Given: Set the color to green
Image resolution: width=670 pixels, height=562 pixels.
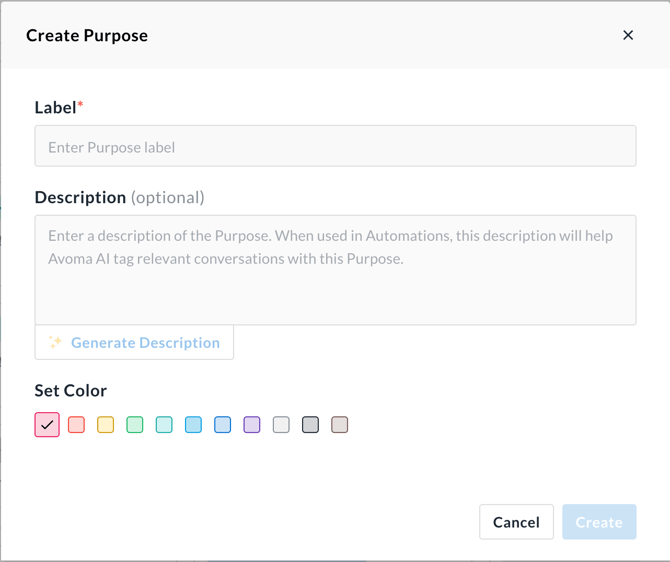Looking at the screenshot, I should coord(135,425).
